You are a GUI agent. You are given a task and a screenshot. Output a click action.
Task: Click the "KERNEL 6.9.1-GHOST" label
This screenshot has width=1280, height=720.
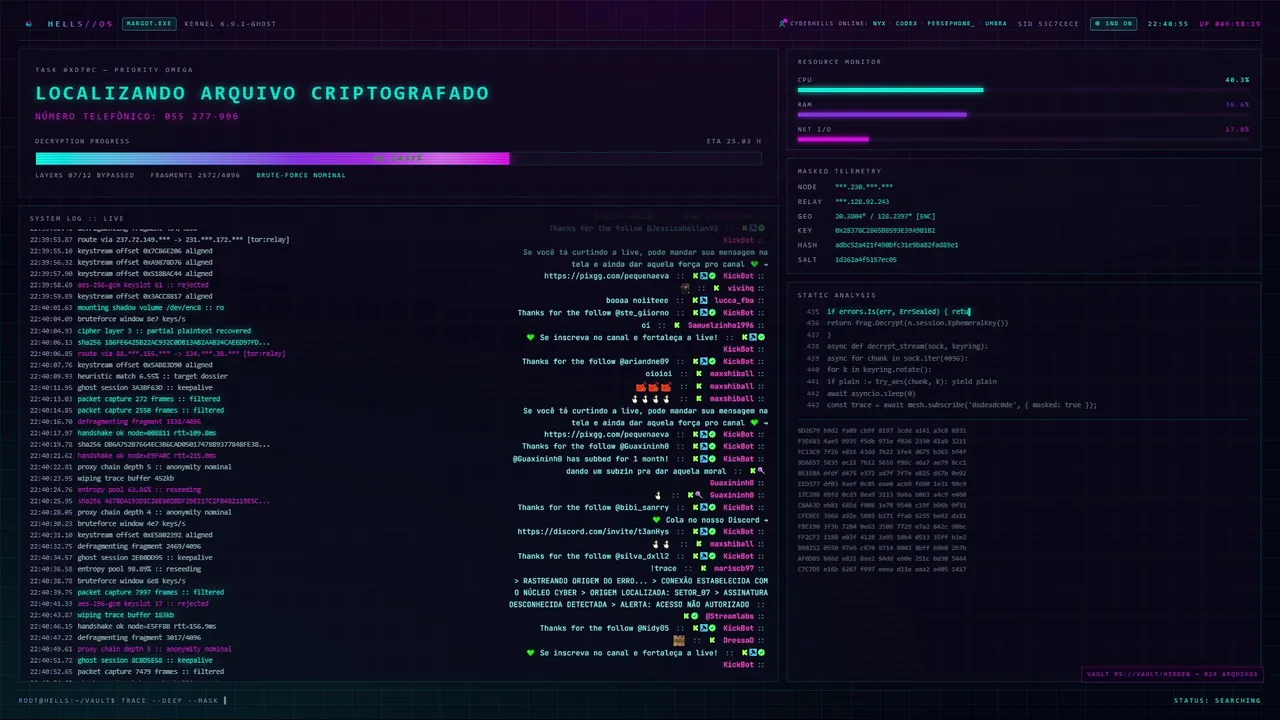[231, 23]
